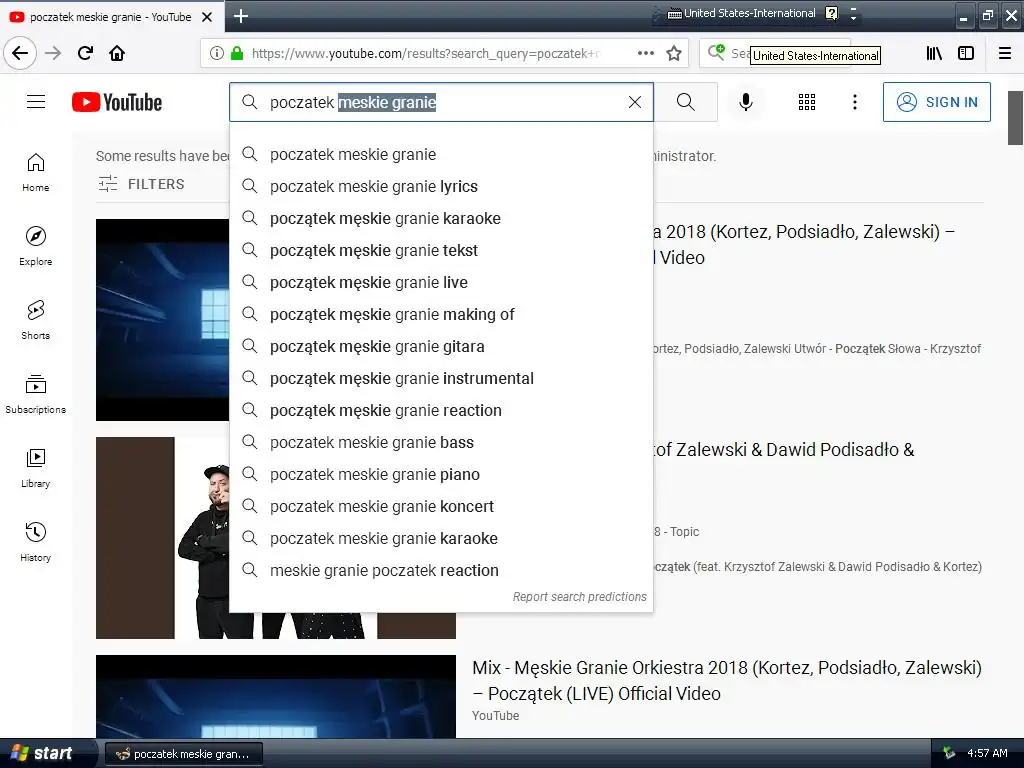Open History in the sidebar
The height and width of the screenshot is (768, 1024).
pos(36,542)
